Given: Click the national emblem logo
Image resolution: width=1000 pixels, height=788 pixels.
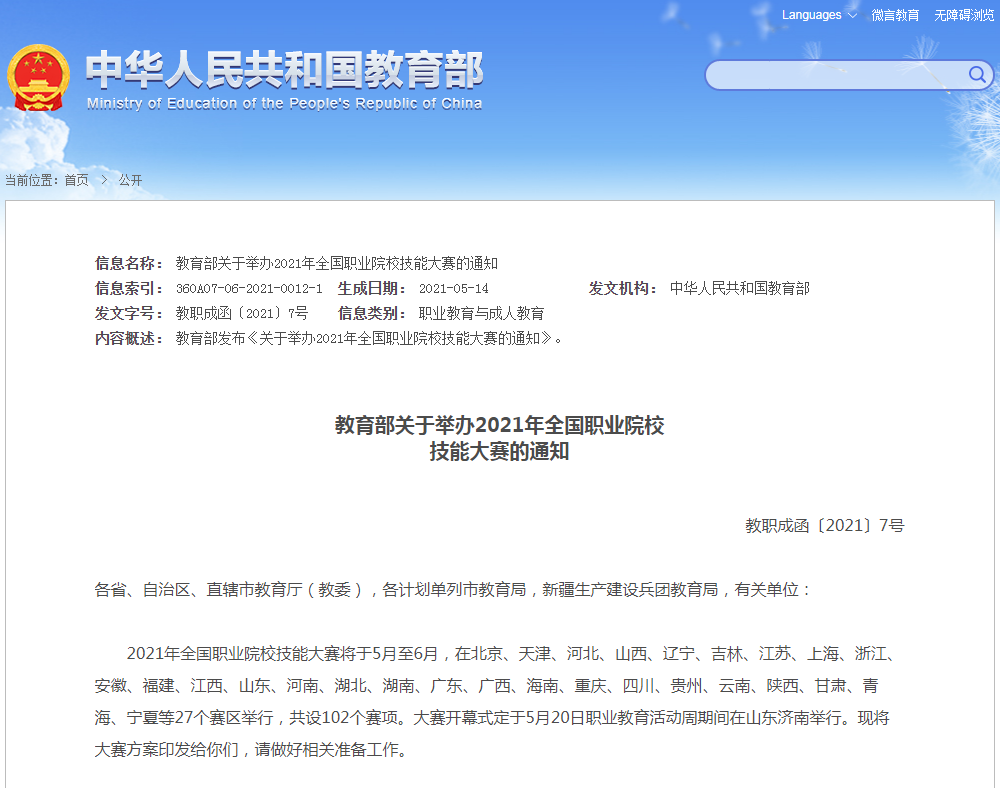Looking at the screenshot, I should pos(40,75).
